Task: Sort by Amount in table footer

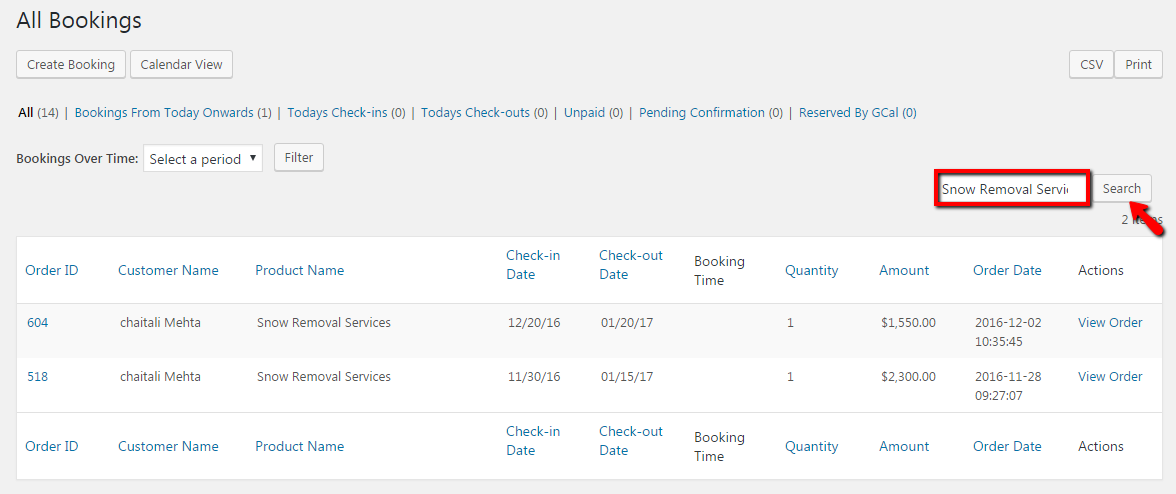Action: click(904, 447)
